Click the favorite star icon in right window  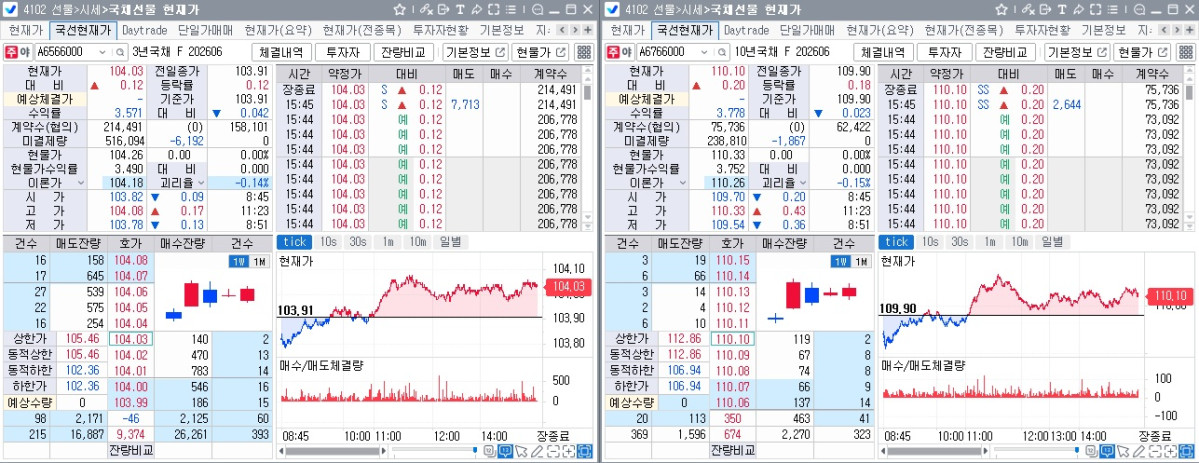pos(1001,9)
